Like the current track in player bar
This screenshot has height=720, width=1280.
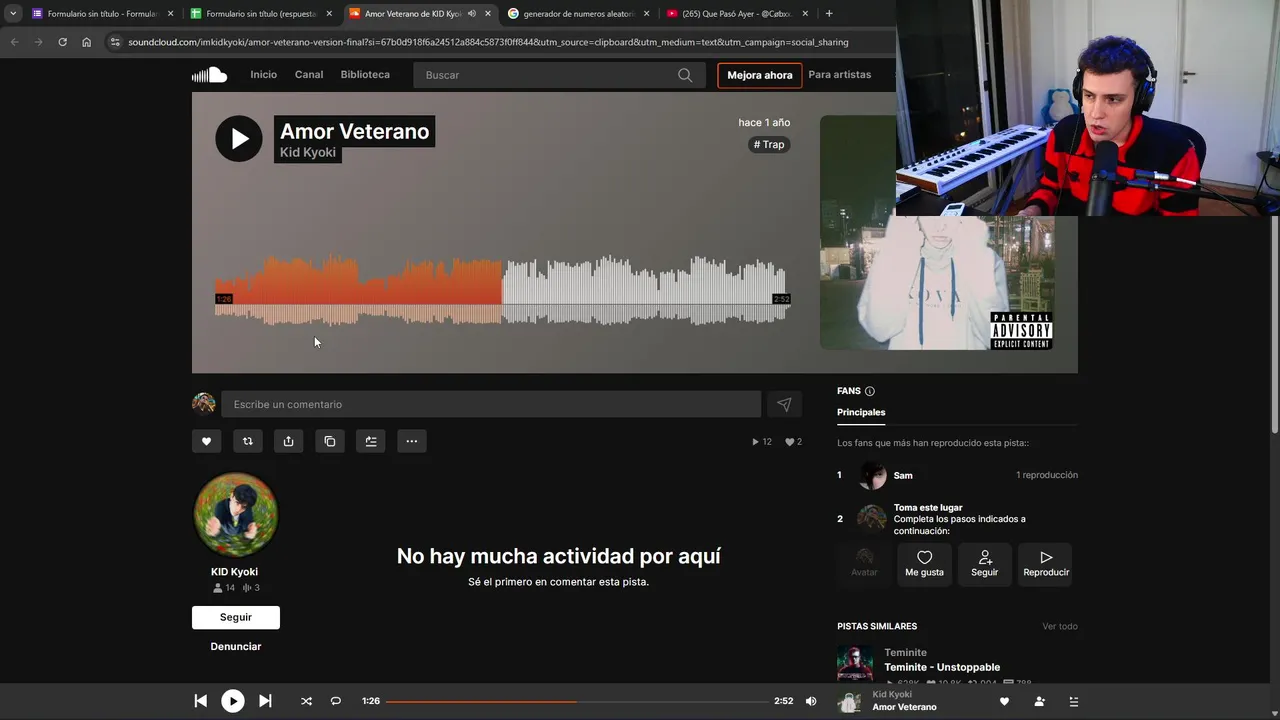coord(1005,701)
